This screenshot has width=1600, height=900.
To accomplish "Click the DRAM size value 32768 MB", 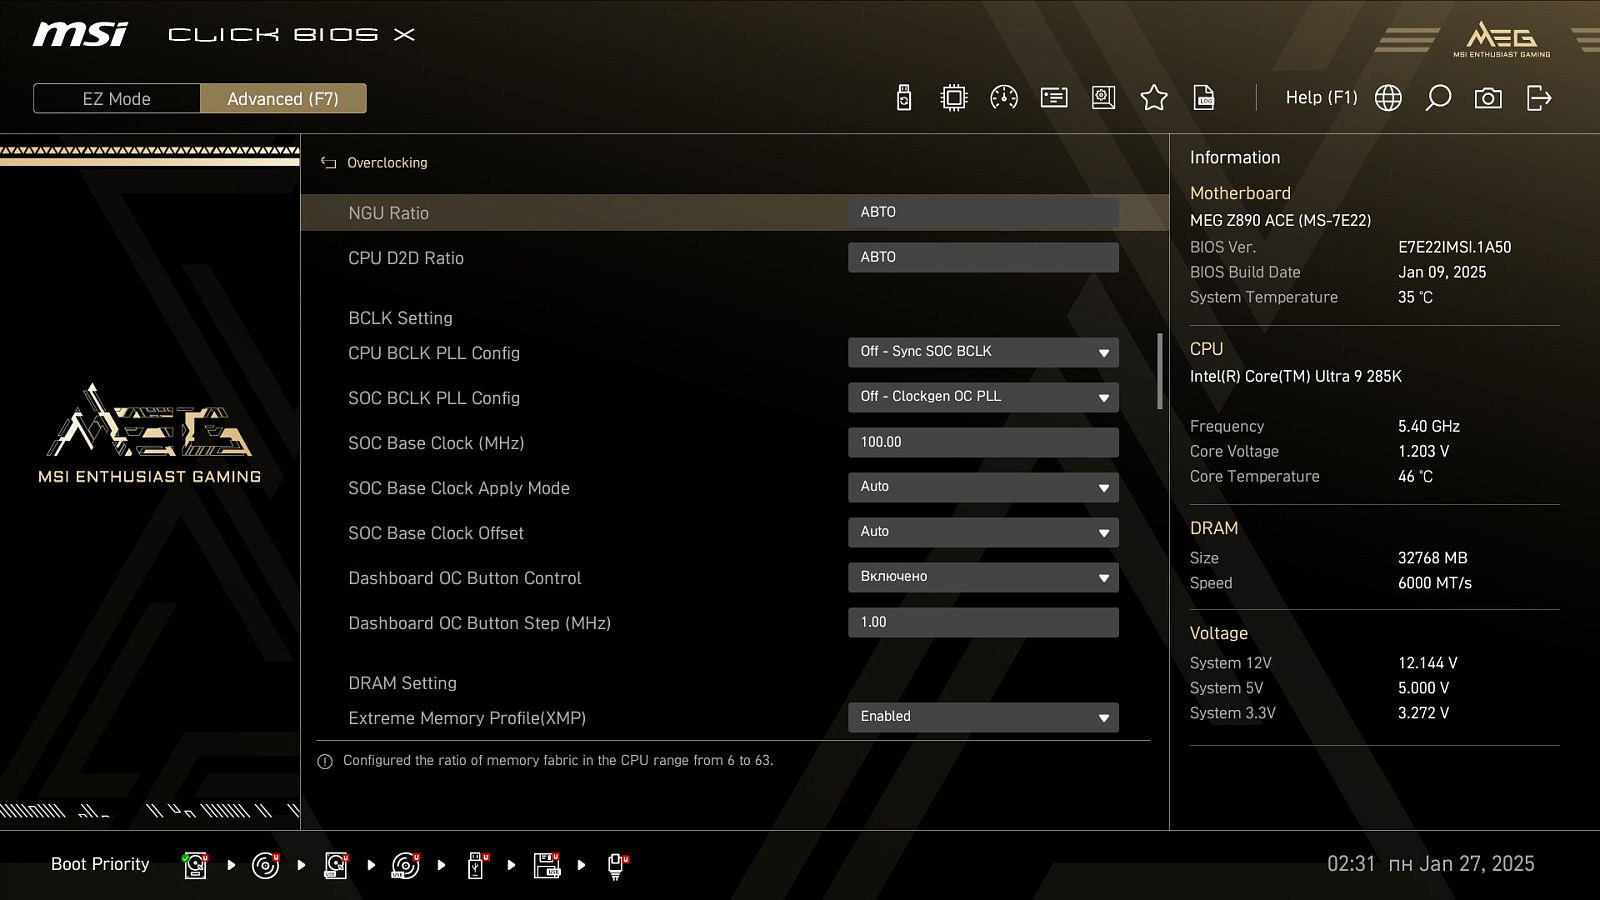I will tap(1433, 558).
